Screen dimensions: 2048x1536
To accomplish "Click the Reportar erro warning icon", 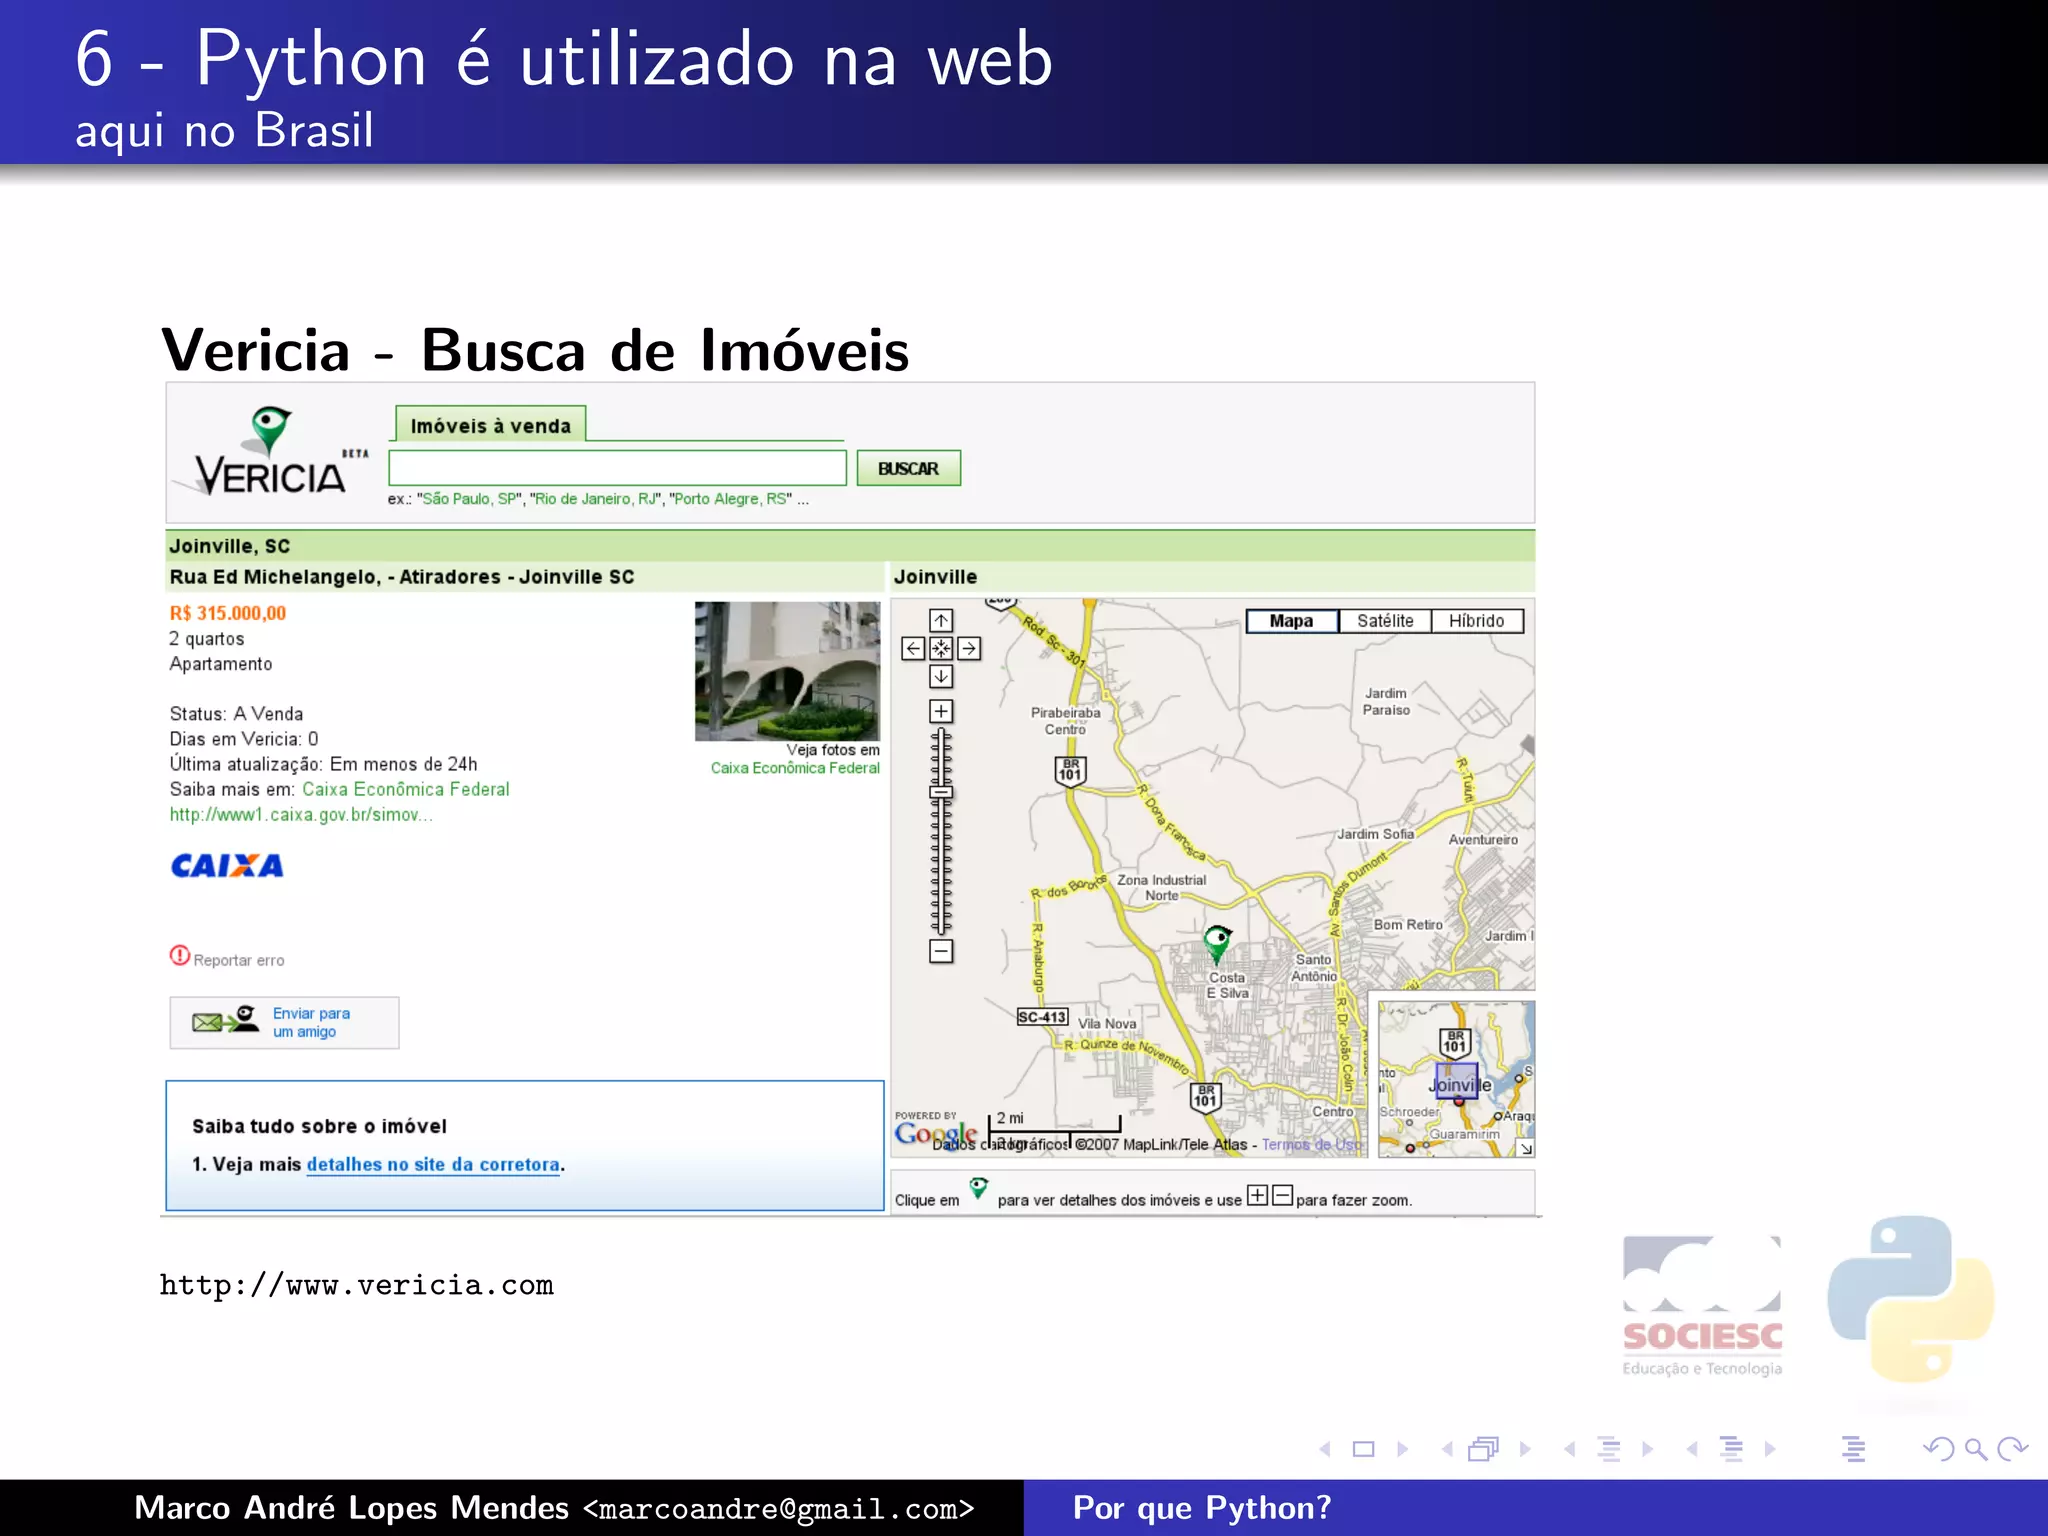I will [x=179, y=956].
